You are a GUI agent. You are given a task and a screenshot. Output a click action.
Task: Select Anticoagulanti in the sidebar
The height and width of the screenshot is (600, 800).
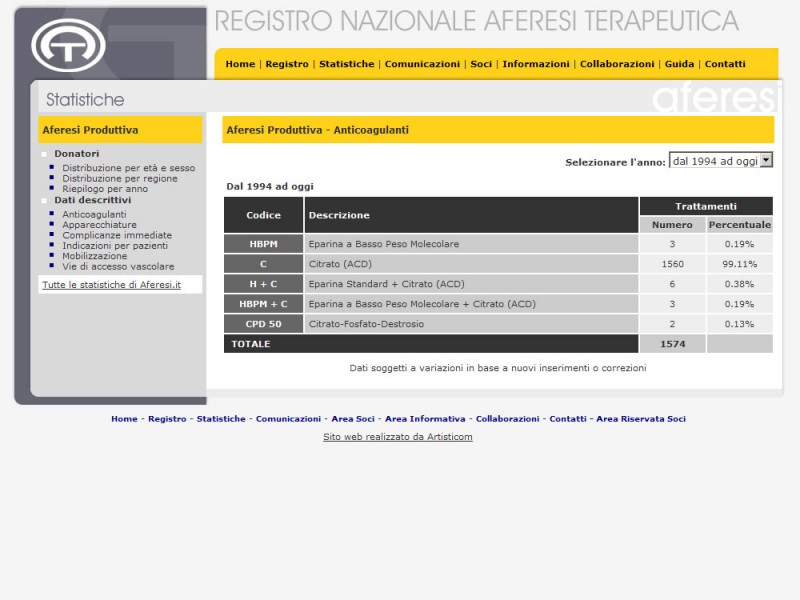point(94,214)
